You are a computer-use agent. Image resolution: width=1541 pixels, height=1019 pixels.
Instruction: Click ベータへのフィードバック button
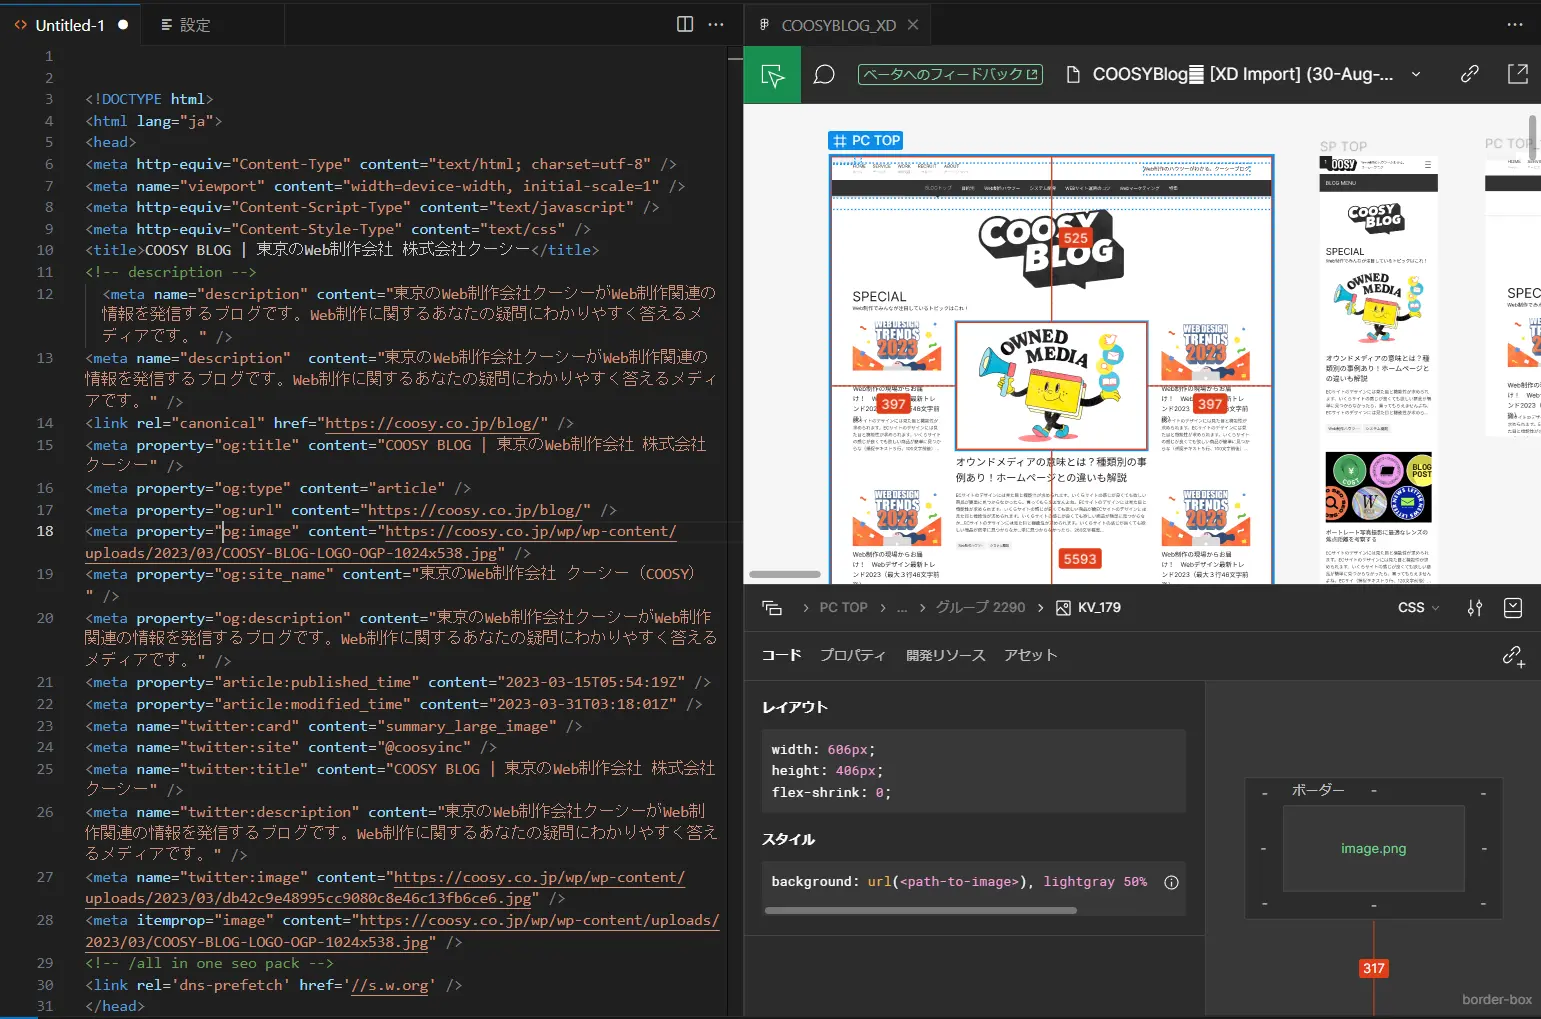950,74
